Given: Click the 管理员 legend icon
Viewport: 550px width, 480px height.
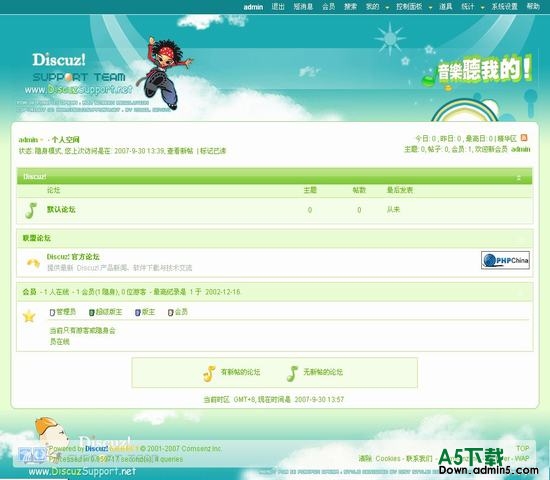Looking at the screenshot, I should click(x=52, y=312).
